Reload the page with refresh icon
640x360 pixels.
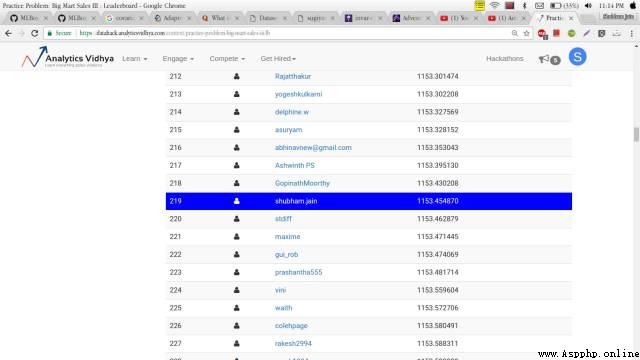tap(35, 33)
